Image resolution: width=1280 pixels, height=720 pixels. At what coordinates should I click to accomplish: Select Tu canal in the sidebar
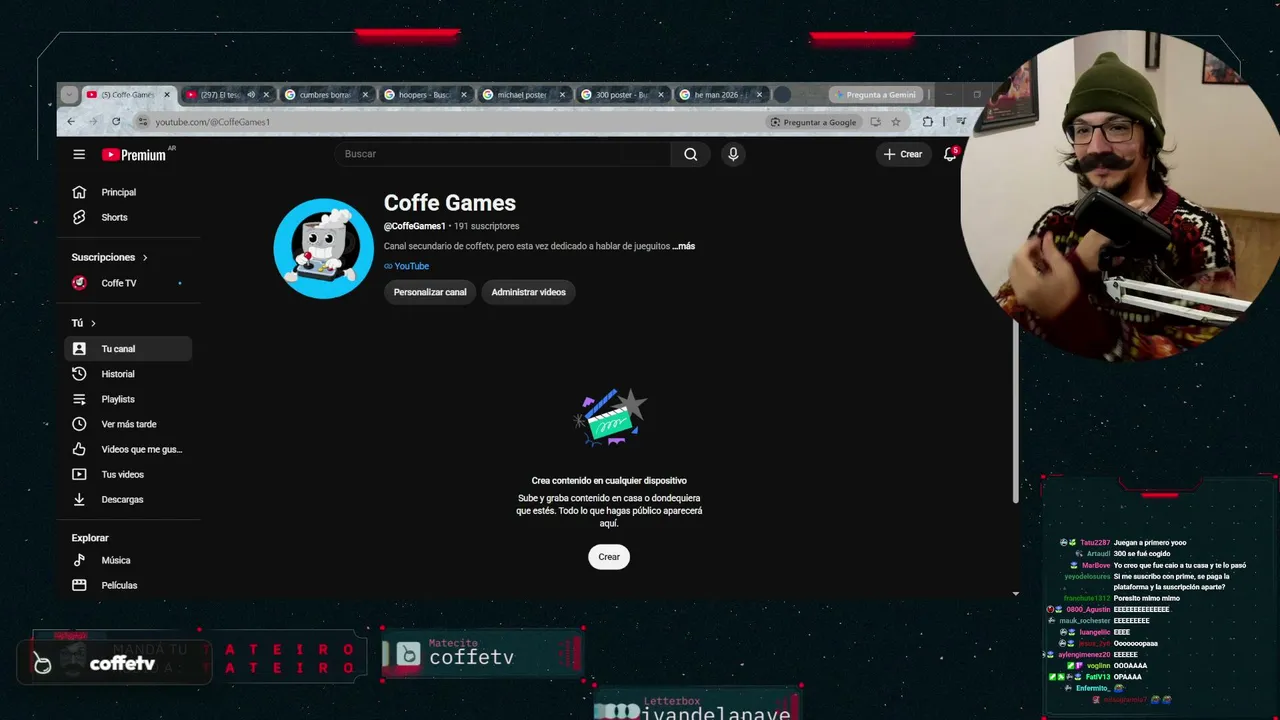pos(128,349)
